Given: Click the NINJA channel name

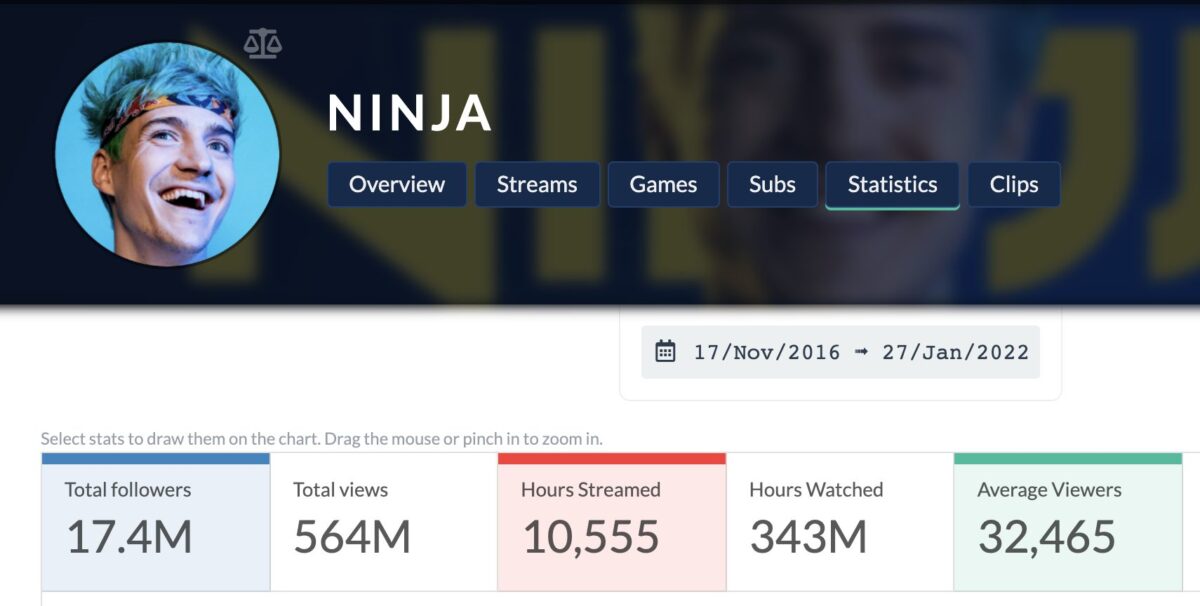Looking at the screenshot, I should [x=411, y=115].
